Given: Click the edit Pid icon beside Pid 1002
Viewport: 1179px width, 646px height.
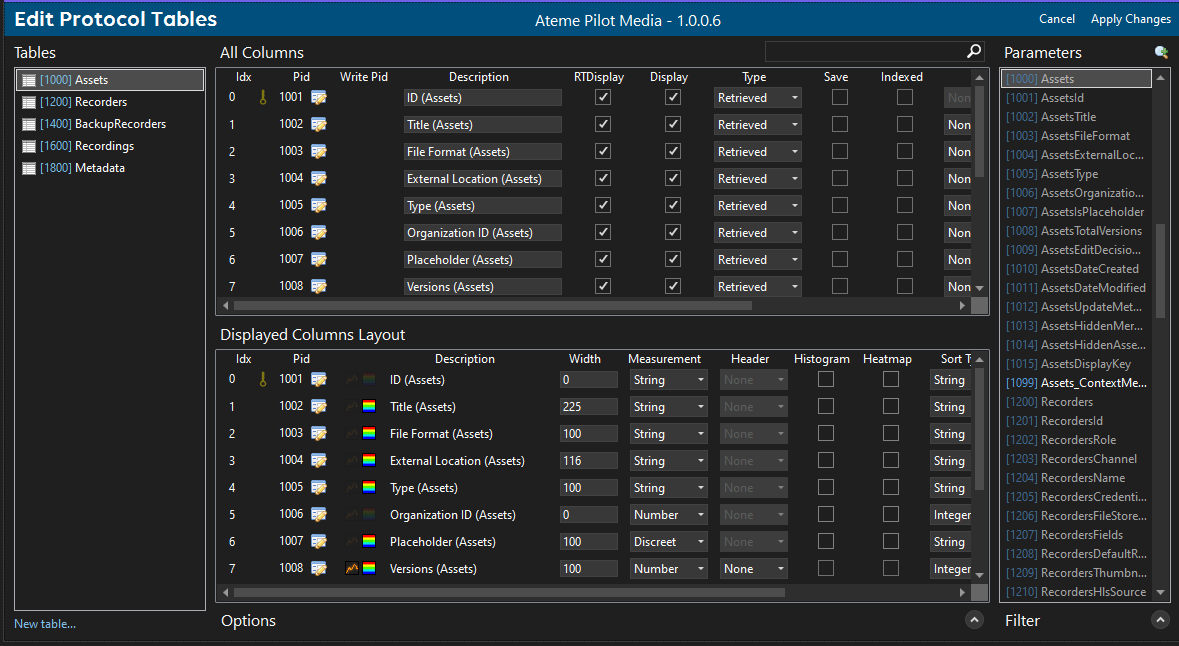Looking at the screenshot, I should (x=319, y=124).
